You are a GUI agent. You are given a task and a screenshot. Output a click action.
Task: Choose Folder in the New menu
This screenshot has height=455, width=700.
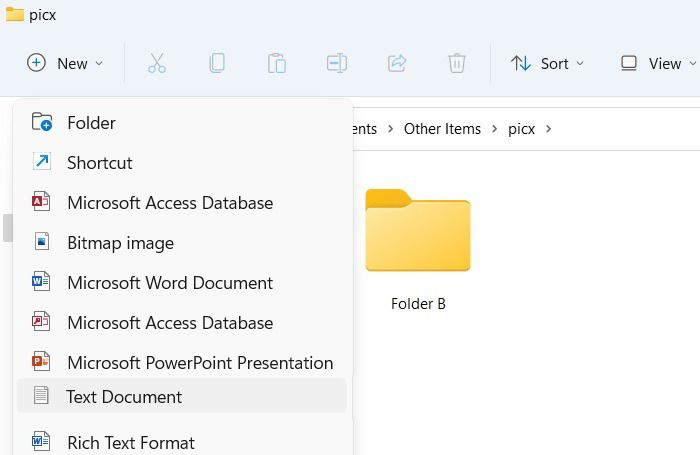(182, 123)
